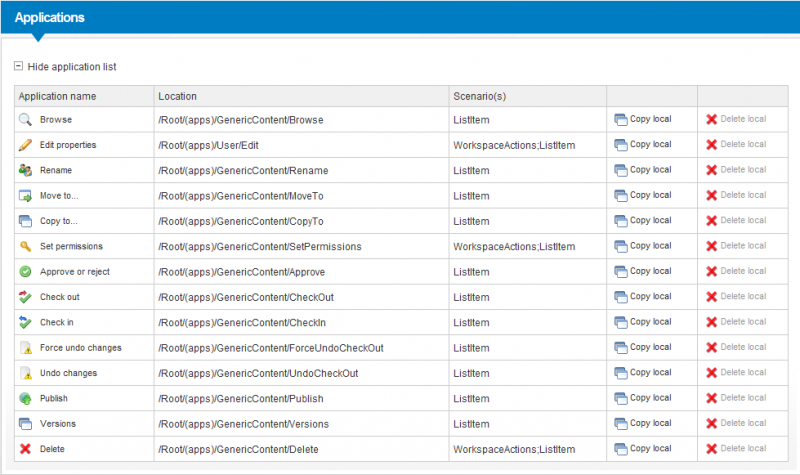Click the Scenario(s) column header
Viewport: 800px width, 475px height.
[x=528, y=96]
